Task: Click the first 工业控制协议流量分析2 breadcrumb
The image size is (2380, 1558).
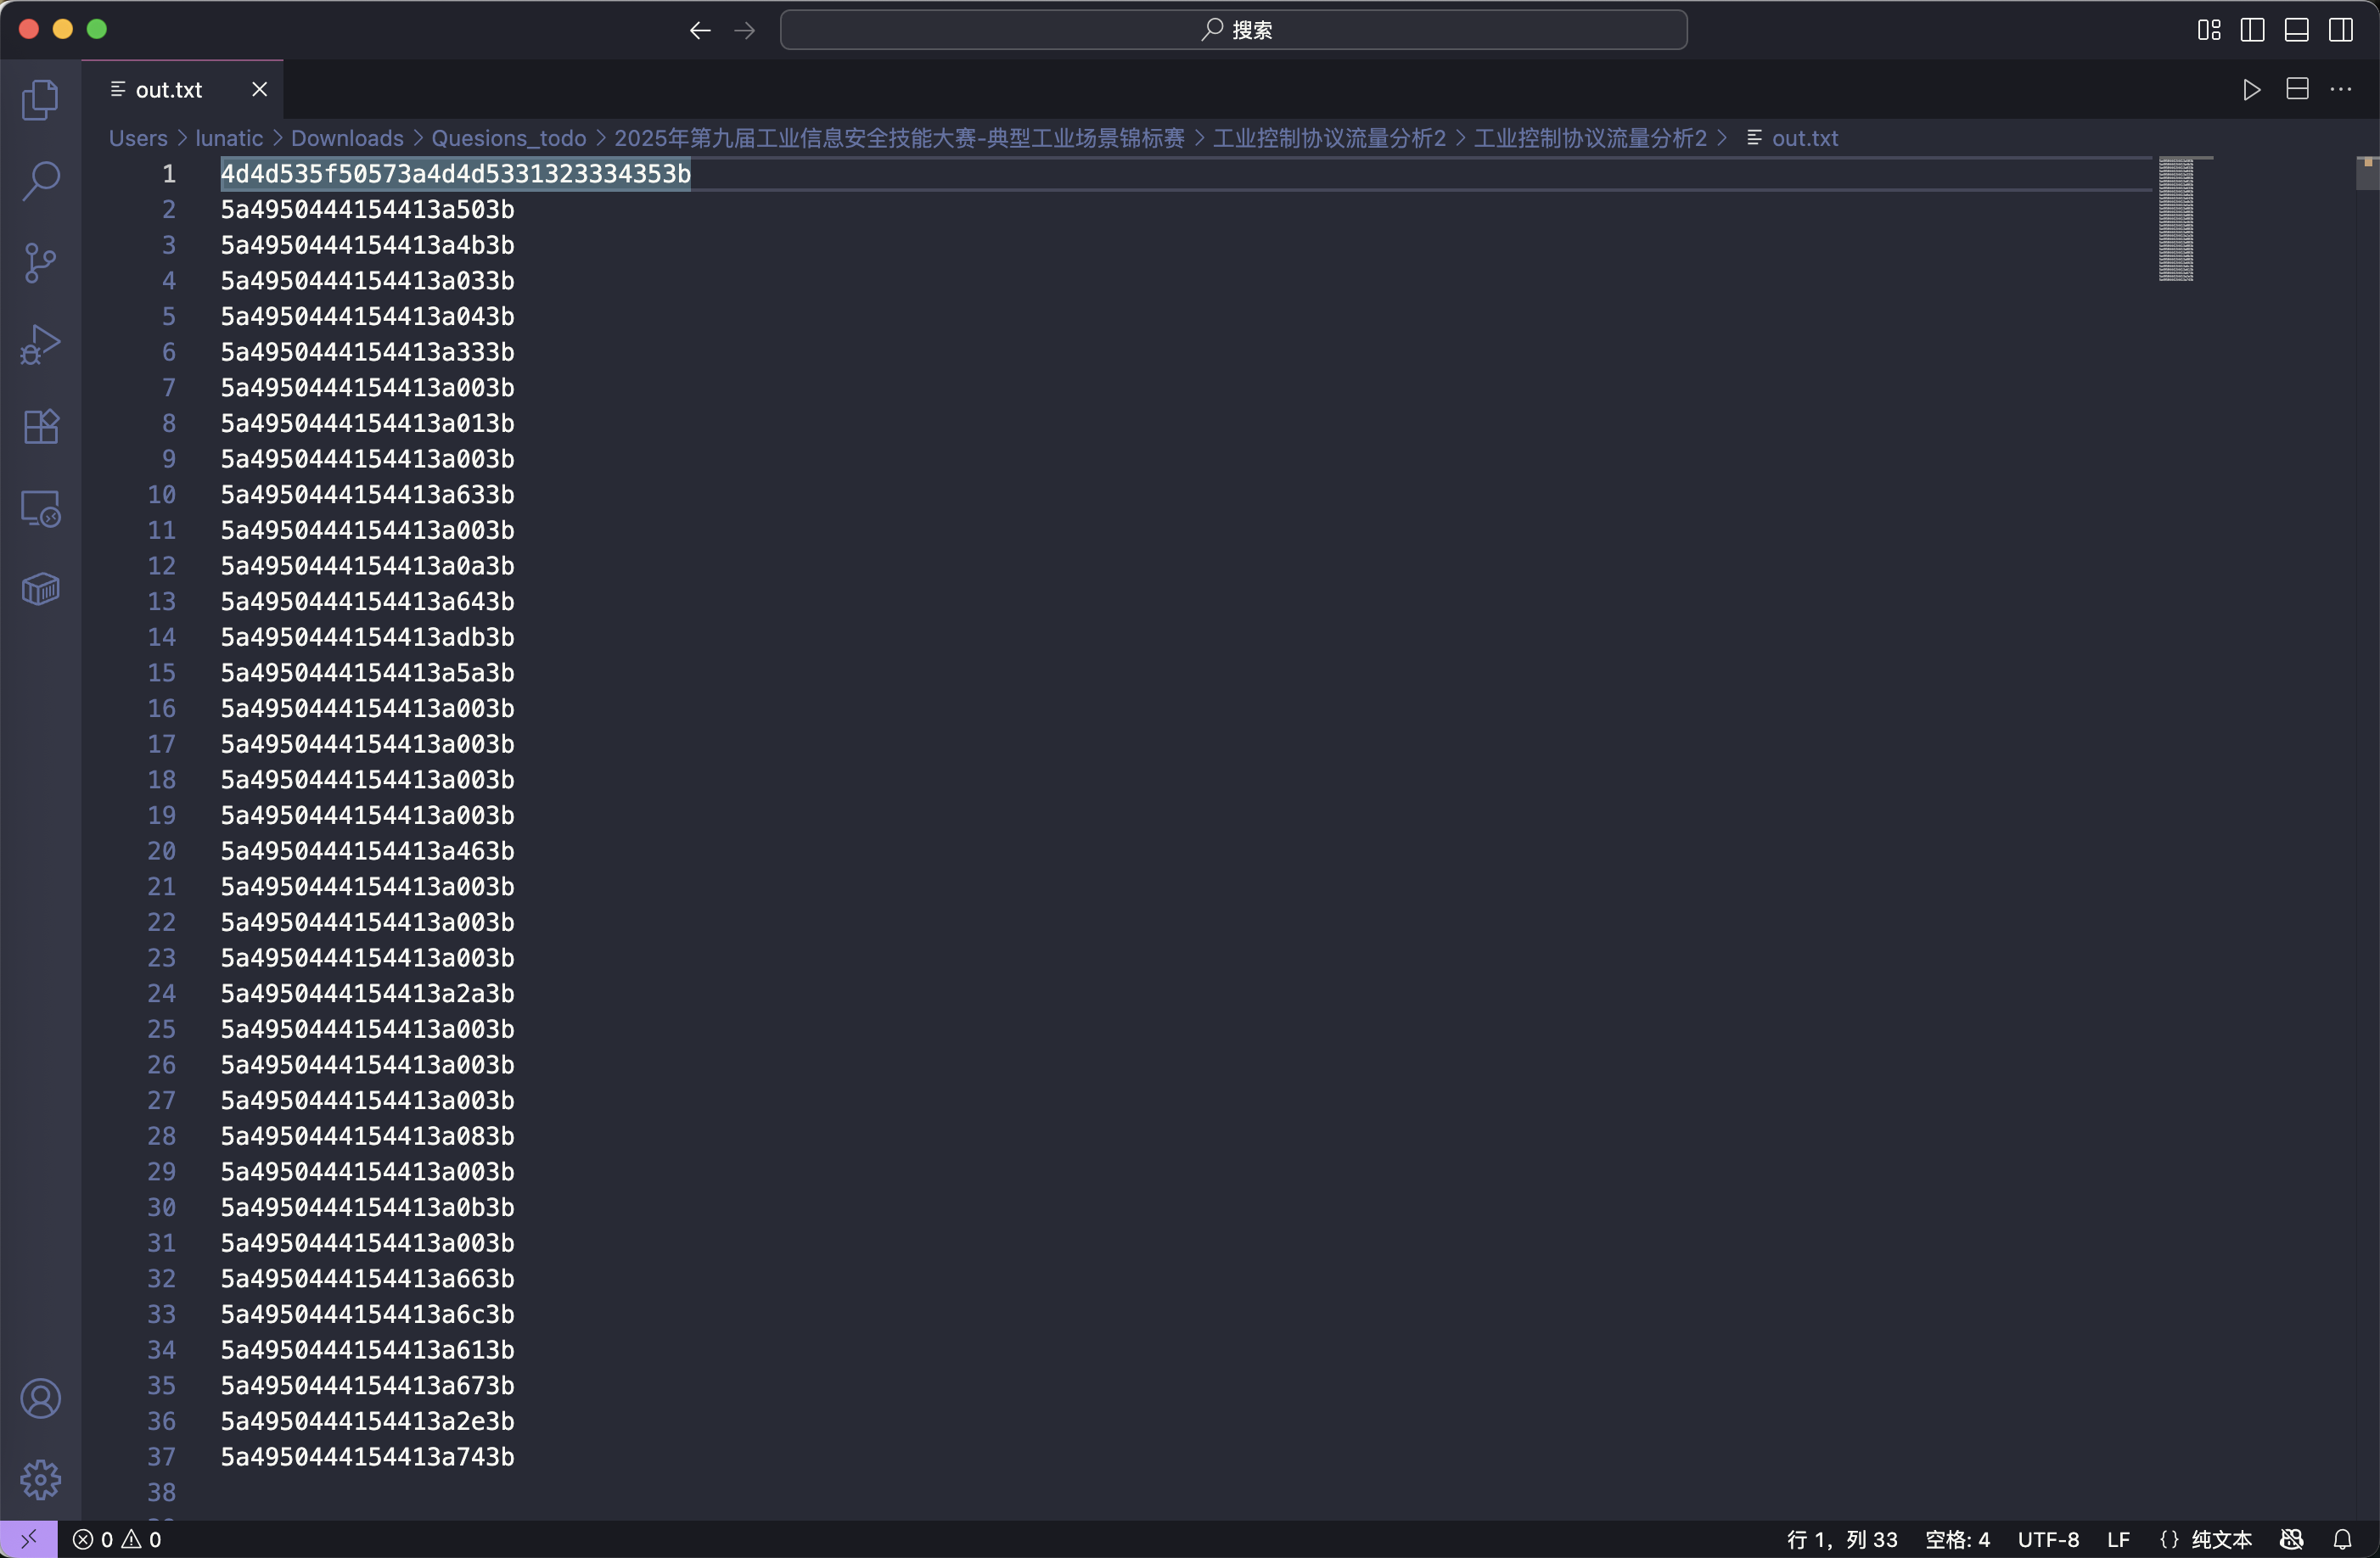Action: point(1329,138)
